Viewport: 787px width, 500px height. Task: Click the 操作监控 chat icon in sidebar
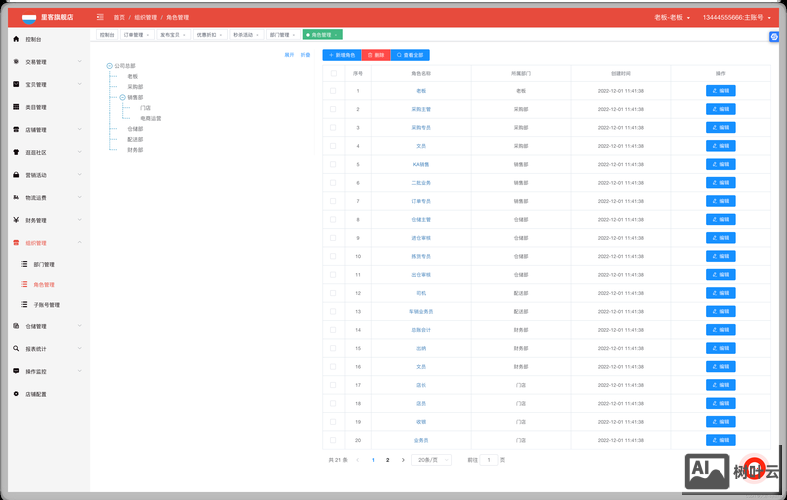16,371
